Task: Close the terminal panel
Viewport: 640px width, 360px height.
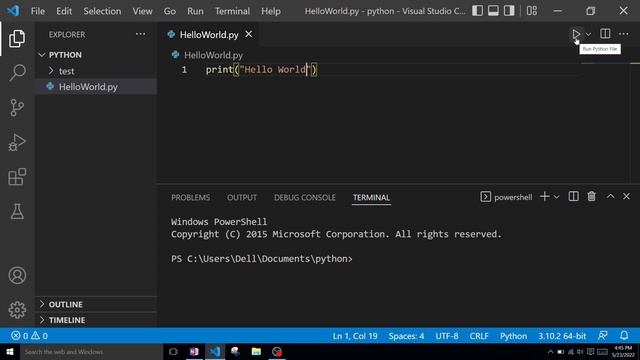Action: click(x=626, y=197)
